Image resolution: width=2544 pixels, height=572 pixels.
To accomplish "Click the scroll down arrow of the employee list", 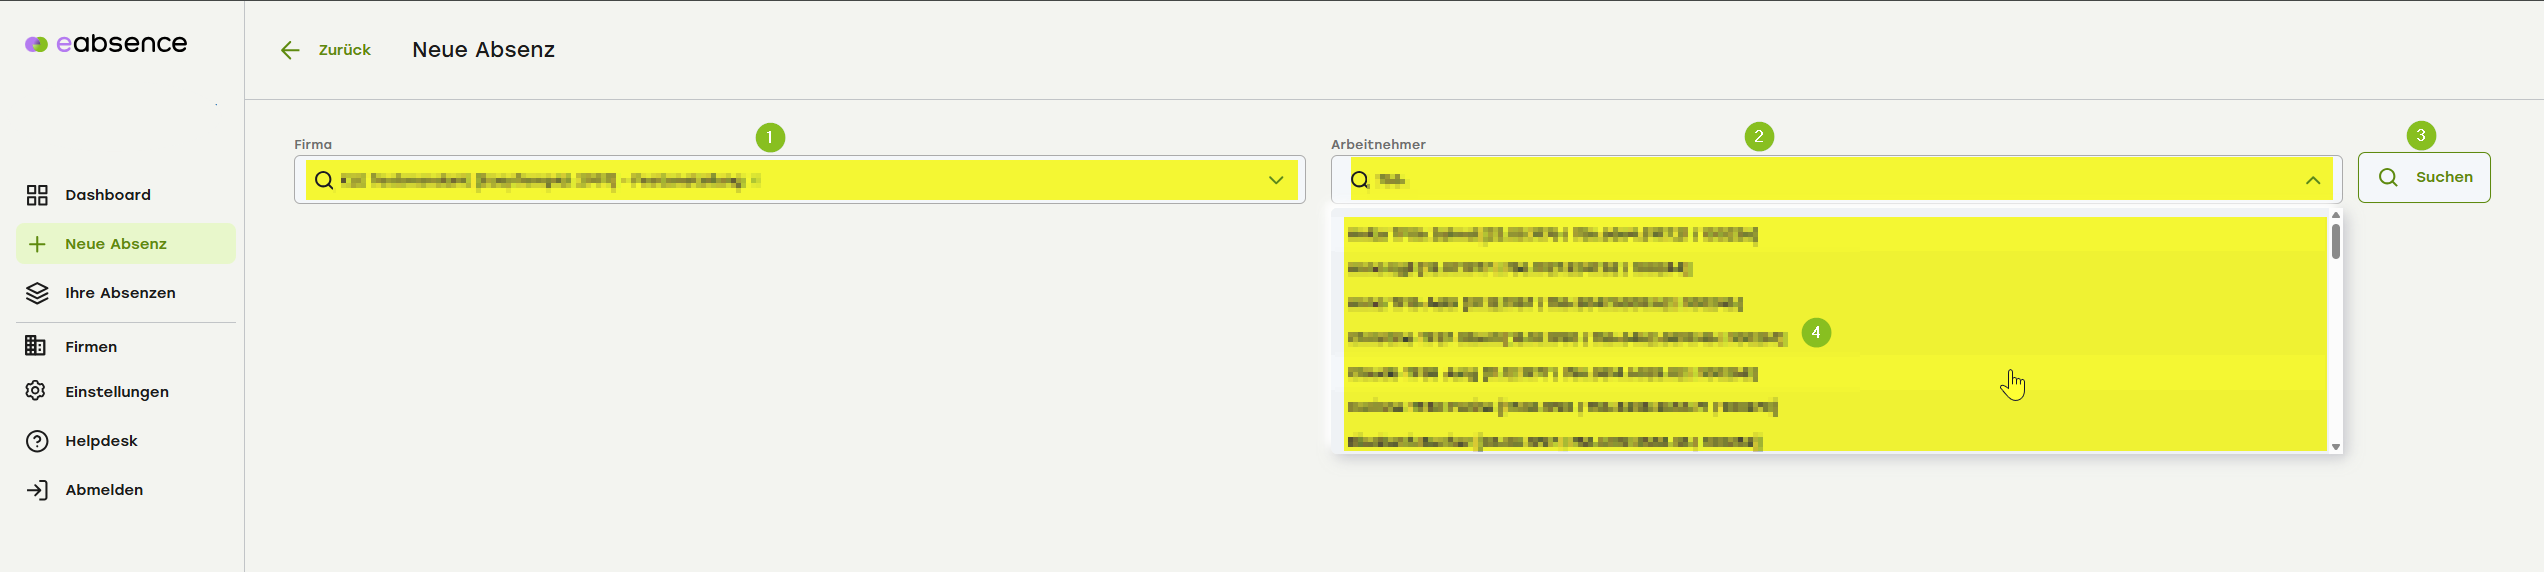I will 2336,447.
